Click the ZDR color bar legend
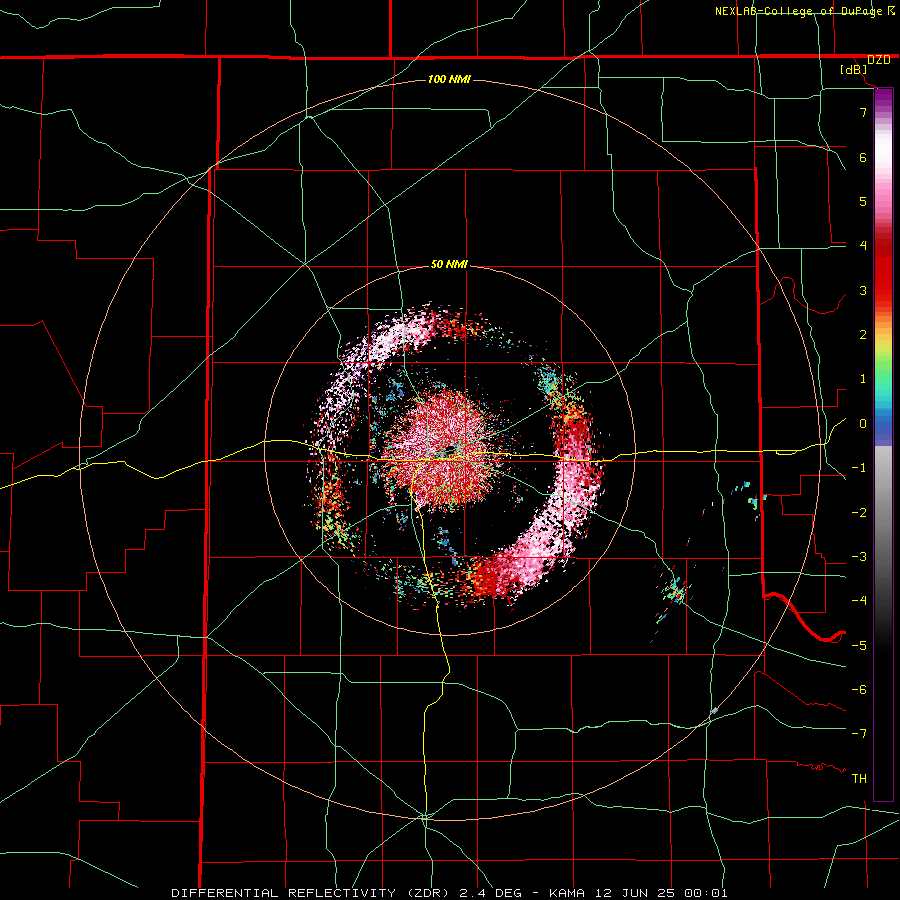 883,444
